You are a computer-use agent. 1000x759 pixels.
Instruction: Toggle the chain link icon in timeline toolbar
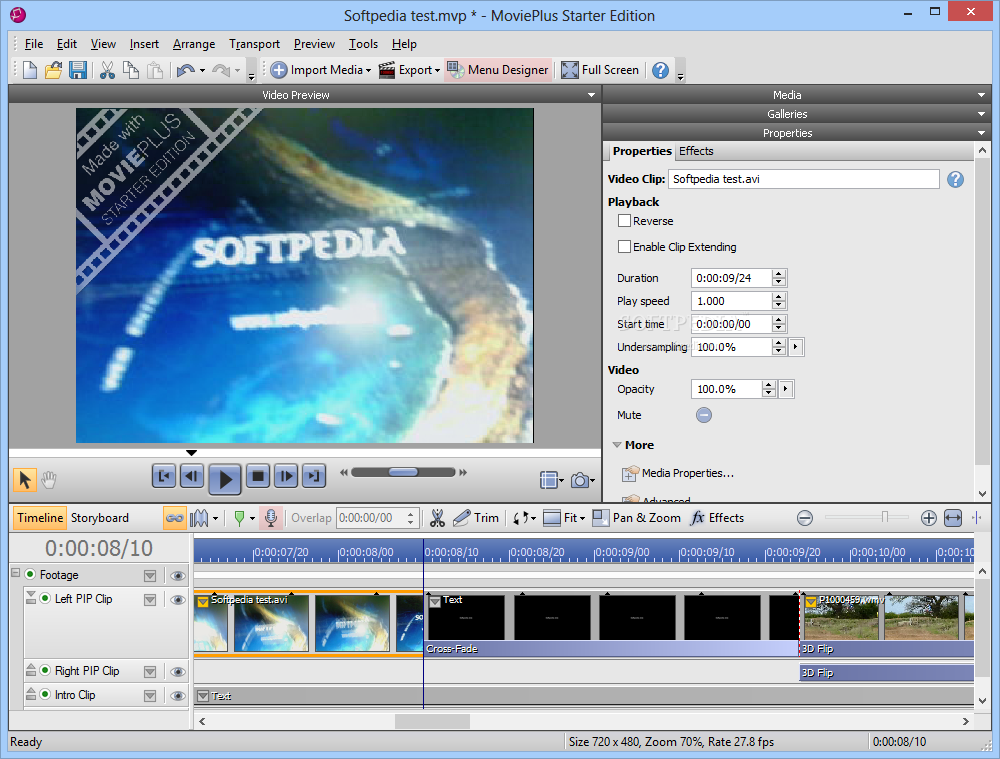point(174,518)
